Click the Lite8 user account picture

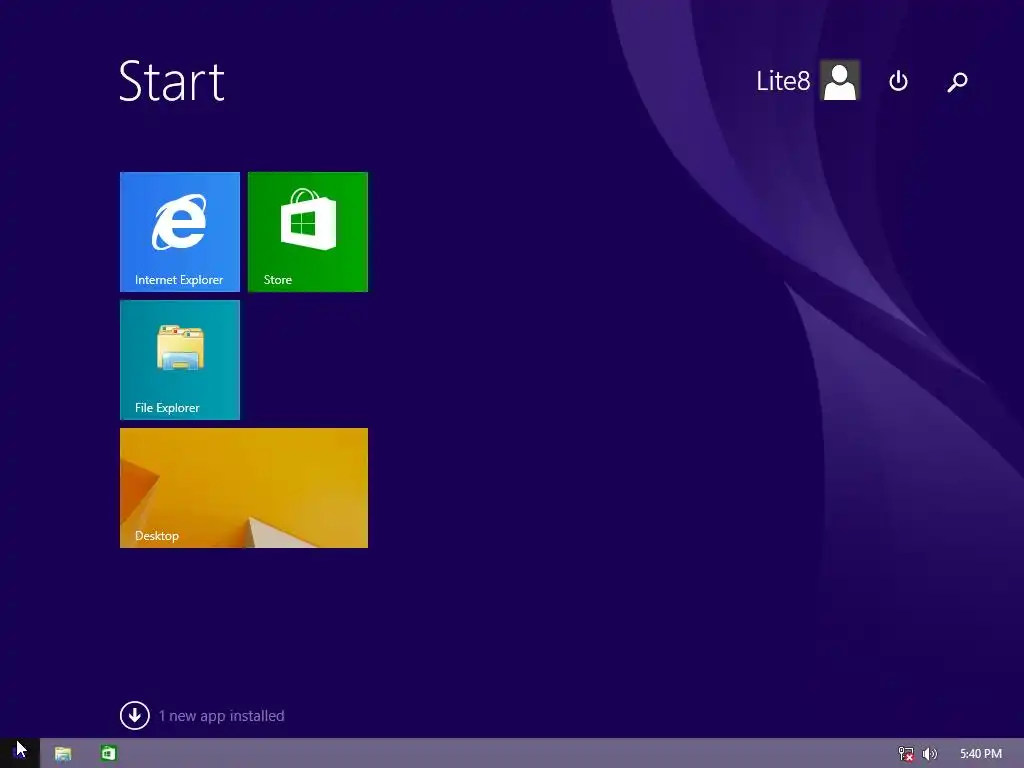840,80
